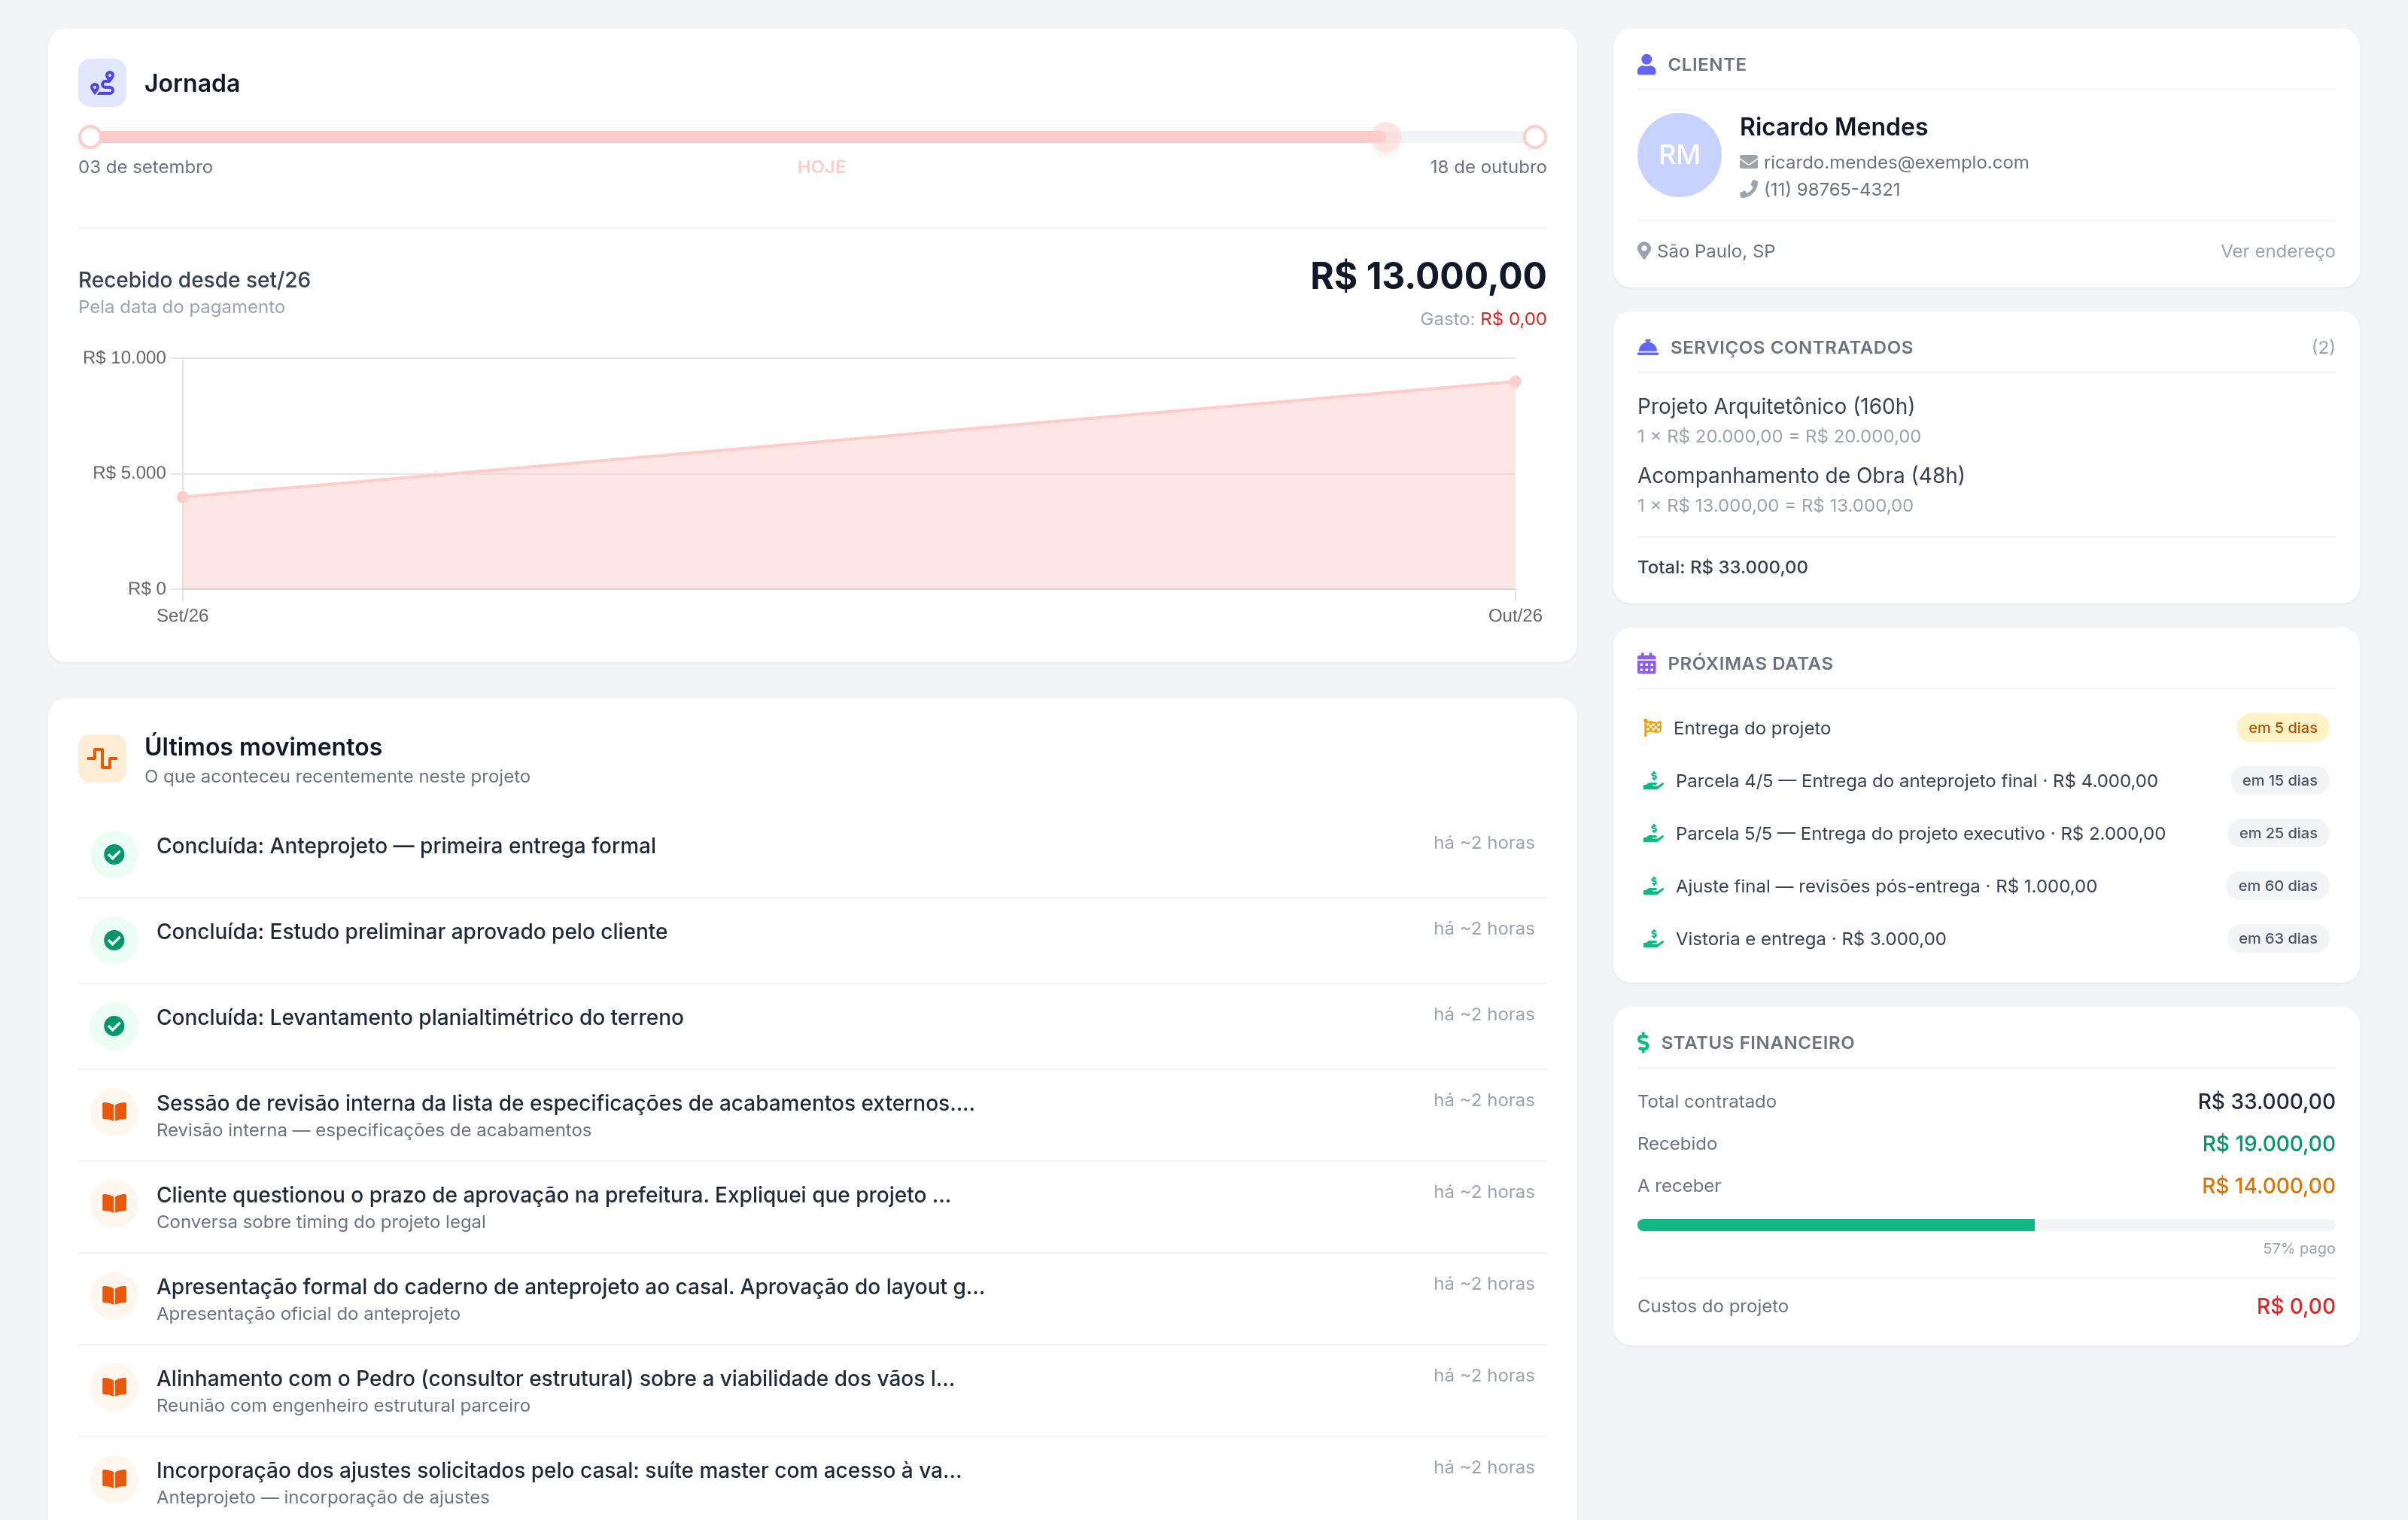Click the Recebido R$ 19.000,00 value
The height and width of the screenshot is (1520, 2408).
point(2268,1144)
